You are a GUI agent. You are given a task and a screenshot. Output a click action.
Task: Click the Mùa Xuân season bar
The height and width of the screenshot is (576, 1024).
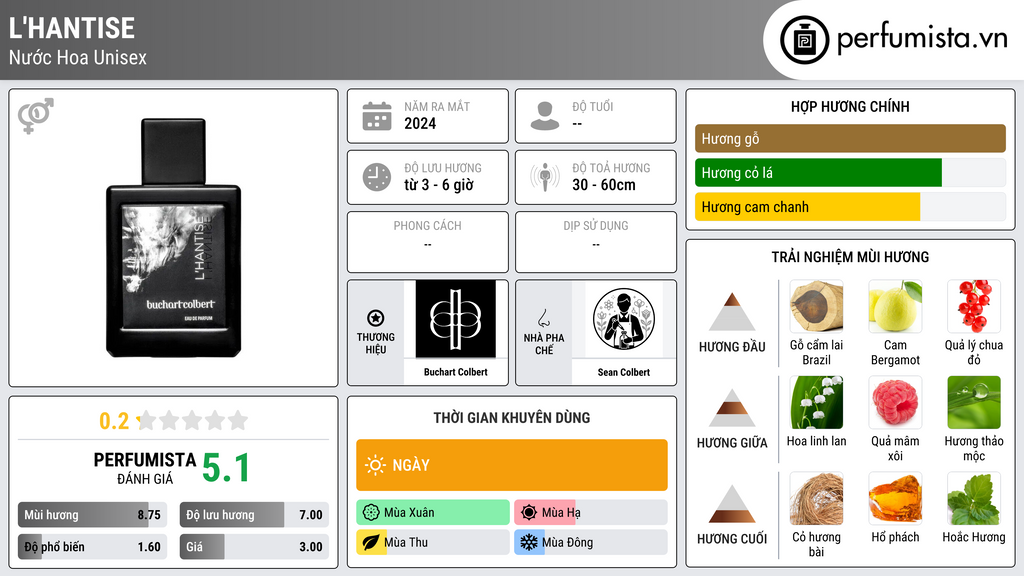click(x=433, y=512)
